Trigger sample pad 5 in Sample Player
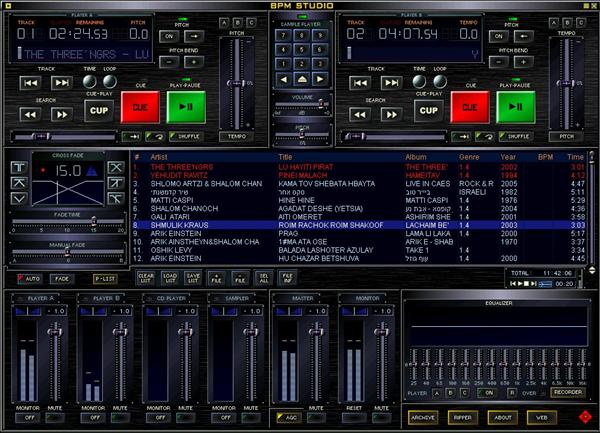600x433 pixels. (x=302, y=50)
